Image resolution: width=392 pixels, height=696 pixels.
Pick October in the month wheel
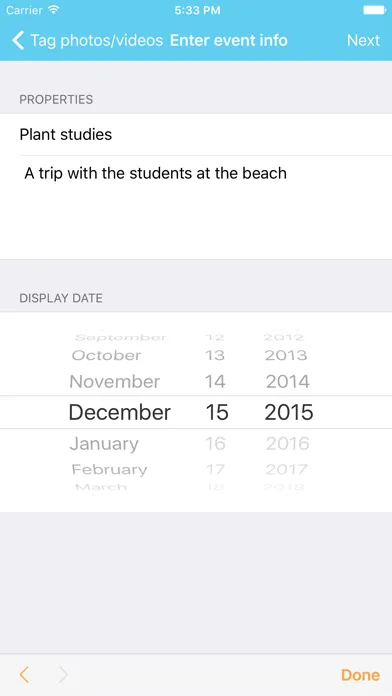107,355
